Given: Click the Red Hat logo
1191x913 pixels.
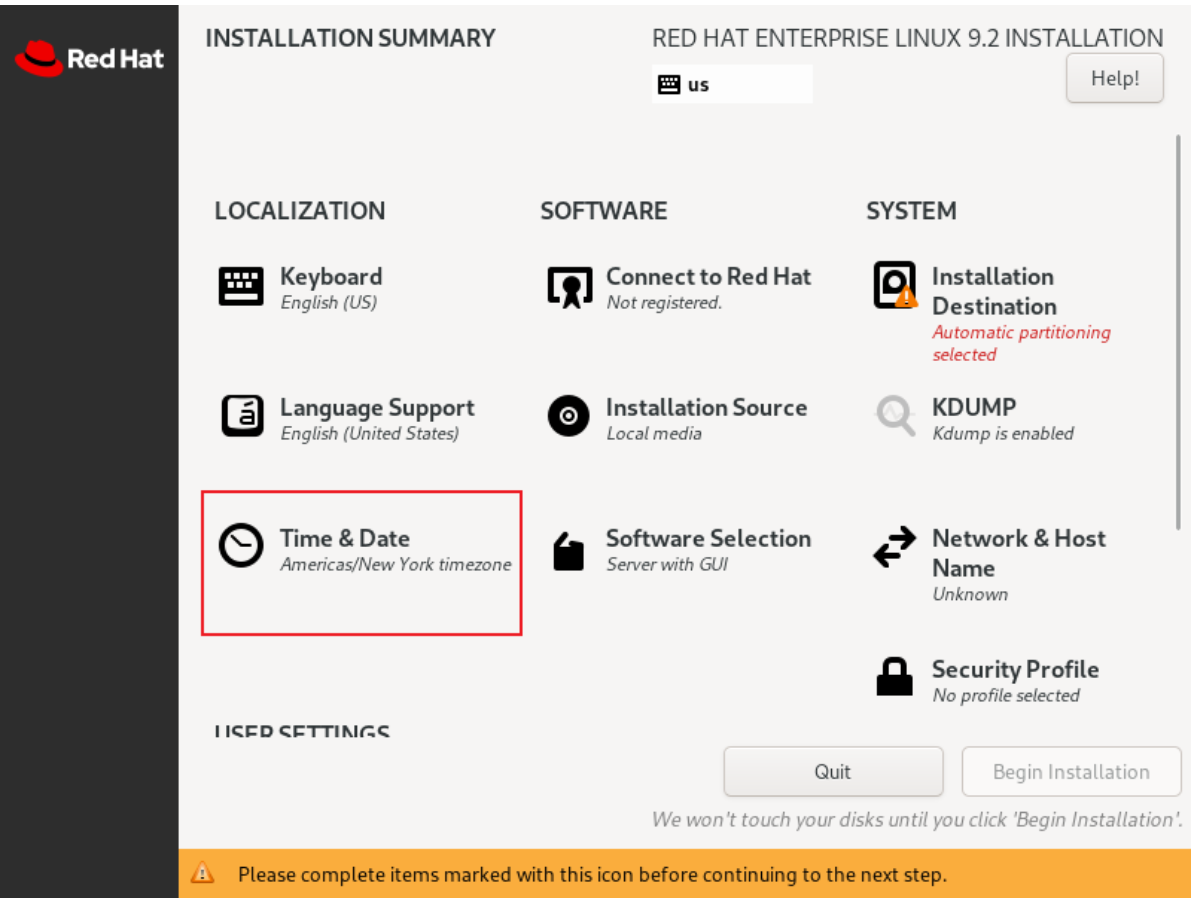Looking at the screenshot, I should pos(89,58).
